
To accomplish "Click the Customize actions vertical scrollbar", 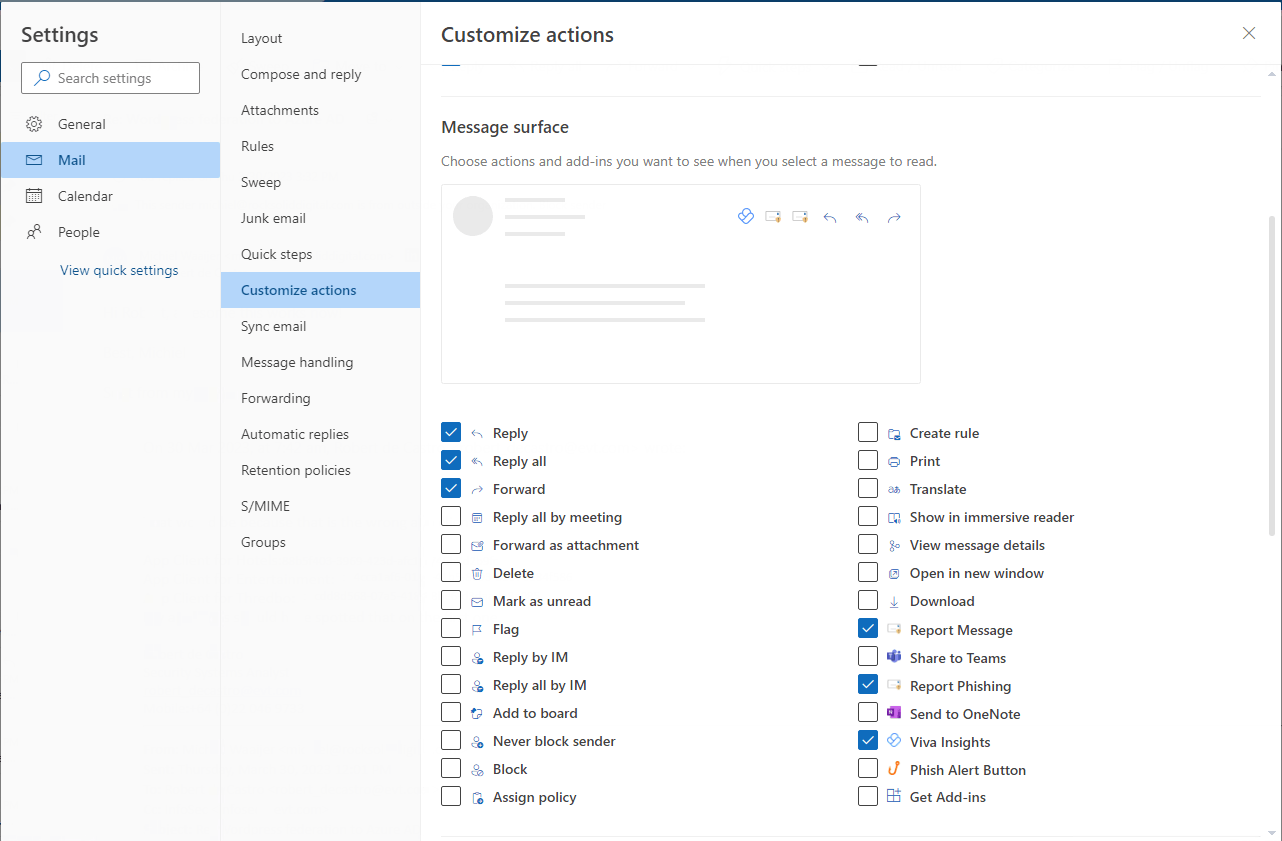I will coord(1272,375).
